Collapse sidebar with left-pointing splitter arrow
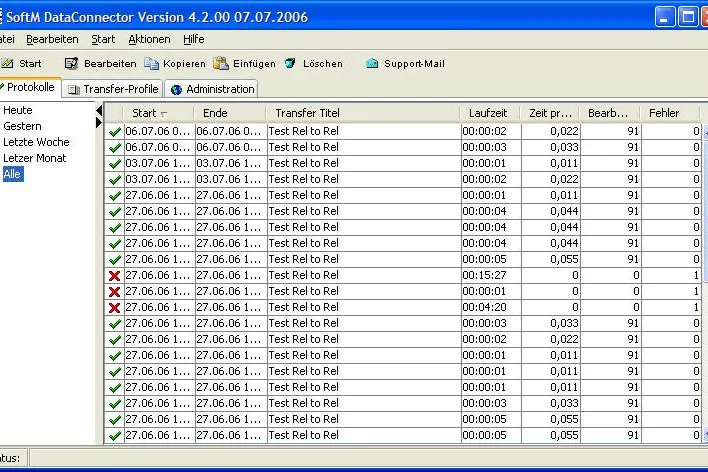708x472 pixels. click(x=99, y=110)
